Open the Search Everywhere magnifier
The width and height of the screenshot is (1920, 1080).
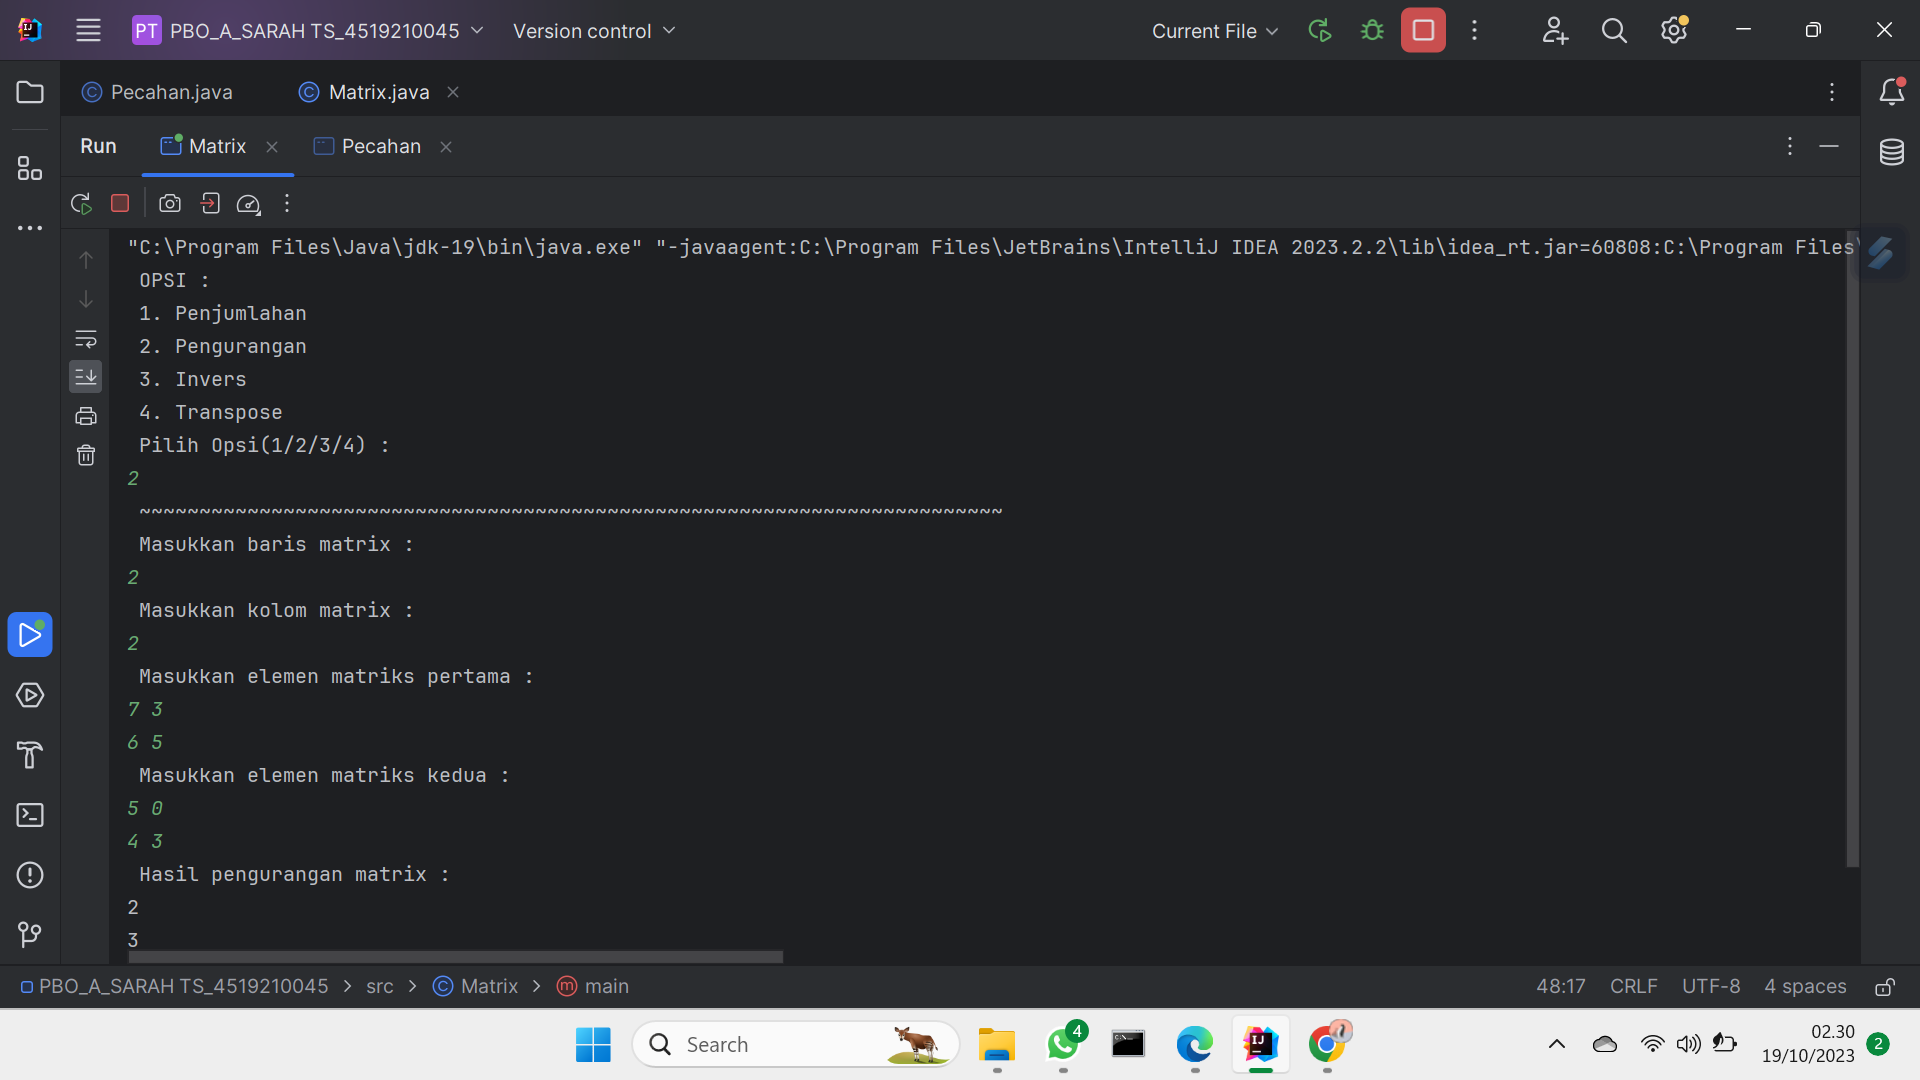(x=1614, y=30)
